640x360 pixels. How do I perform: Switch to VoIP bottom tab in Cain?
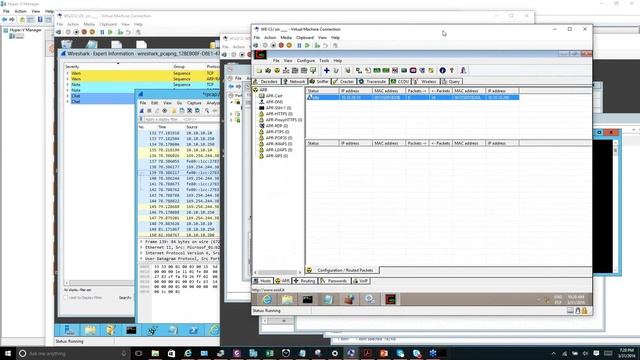pos(361,281)
